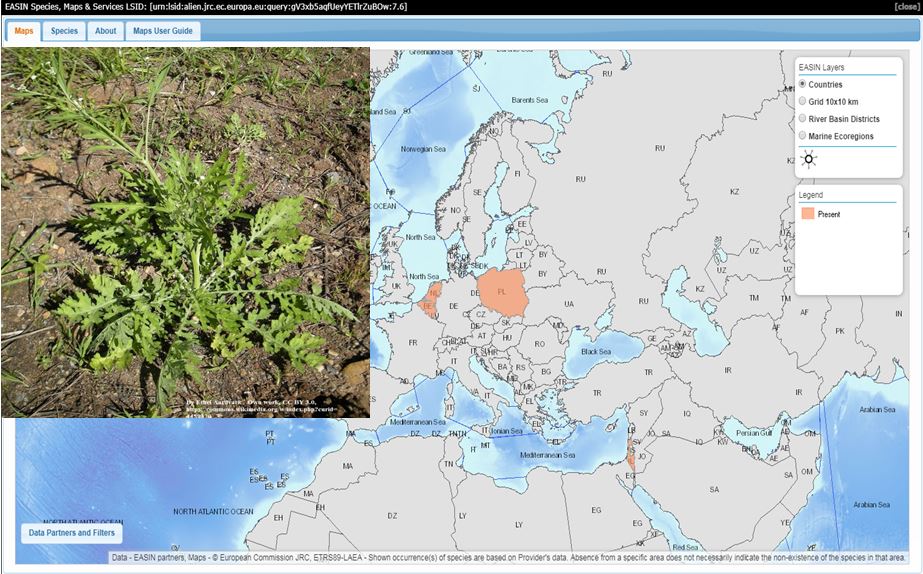Click the Present legend color swatch
Screen dimensions: 923x574
click(x=808, y=214)
